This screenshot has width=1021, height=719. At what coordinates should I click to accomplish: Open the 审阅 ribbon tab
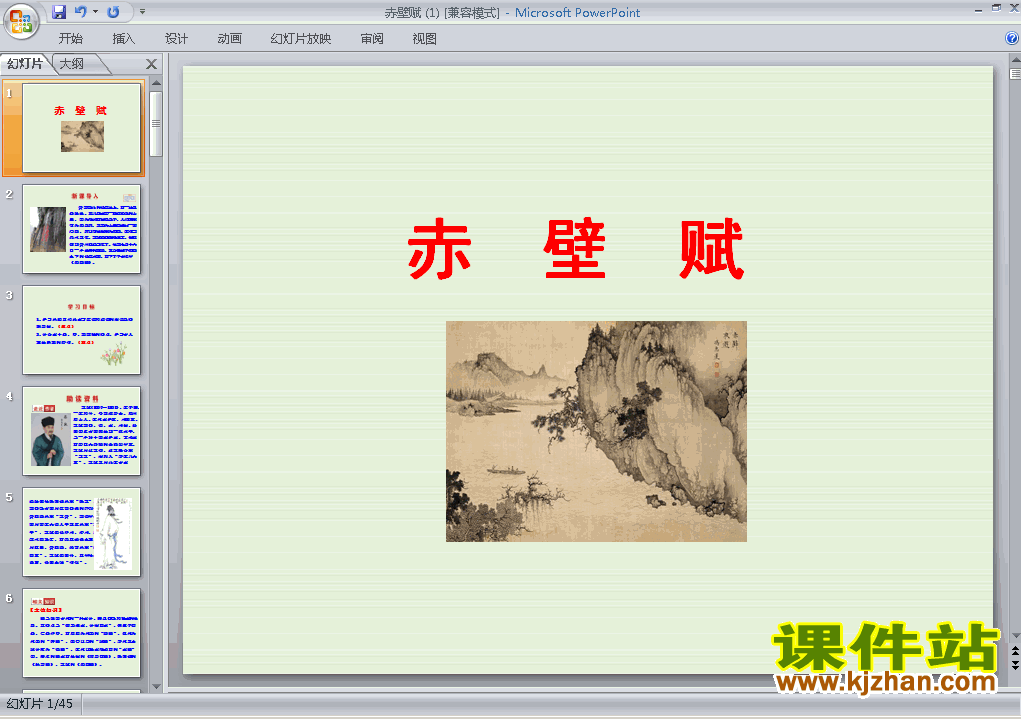372,38
